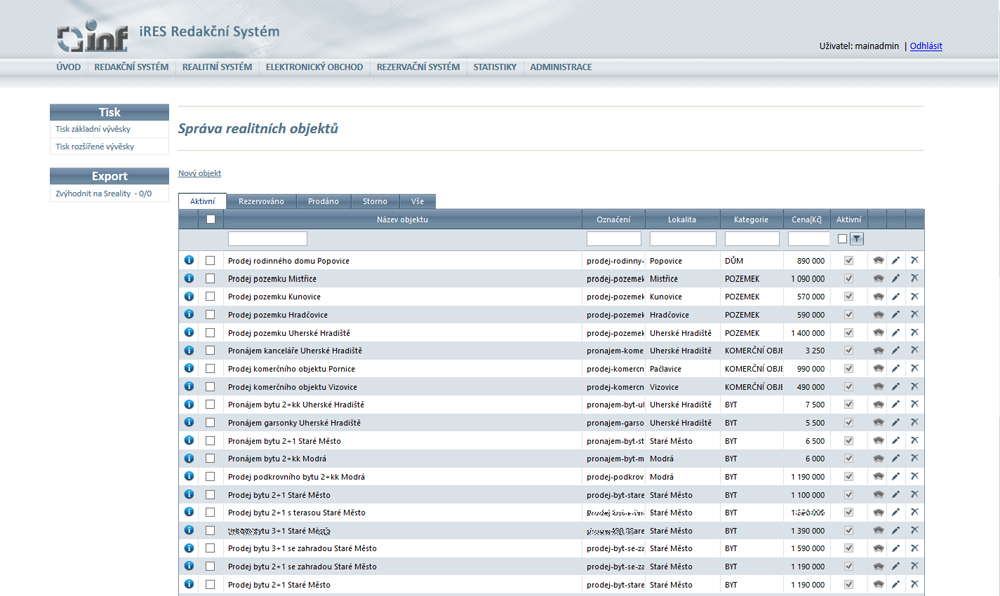Delete the Prodej pozemku Kunovice object
This screenshot has height=596, width=1000.
click(914, 297)
